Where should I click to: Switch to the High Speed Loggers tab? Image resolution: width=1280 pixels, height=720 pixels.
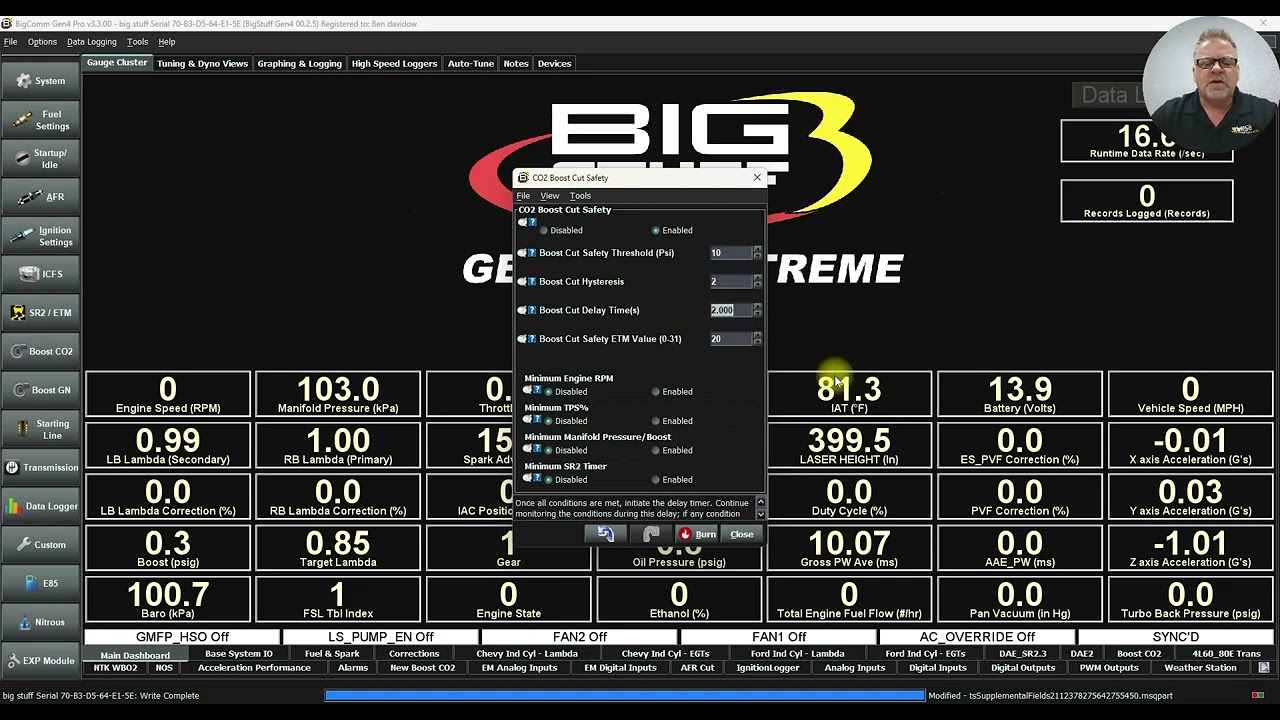(x=394, y=64)
